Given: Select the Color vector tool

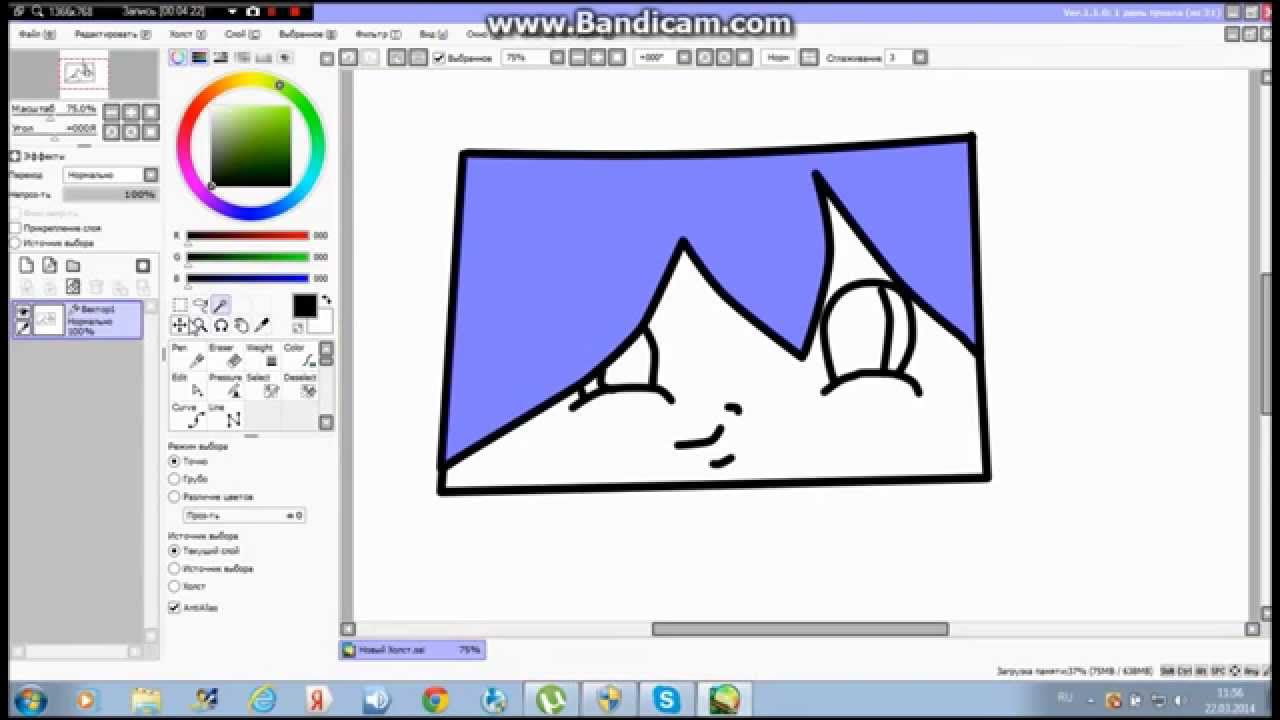Looking at the screenshot, I should point(301,356).
